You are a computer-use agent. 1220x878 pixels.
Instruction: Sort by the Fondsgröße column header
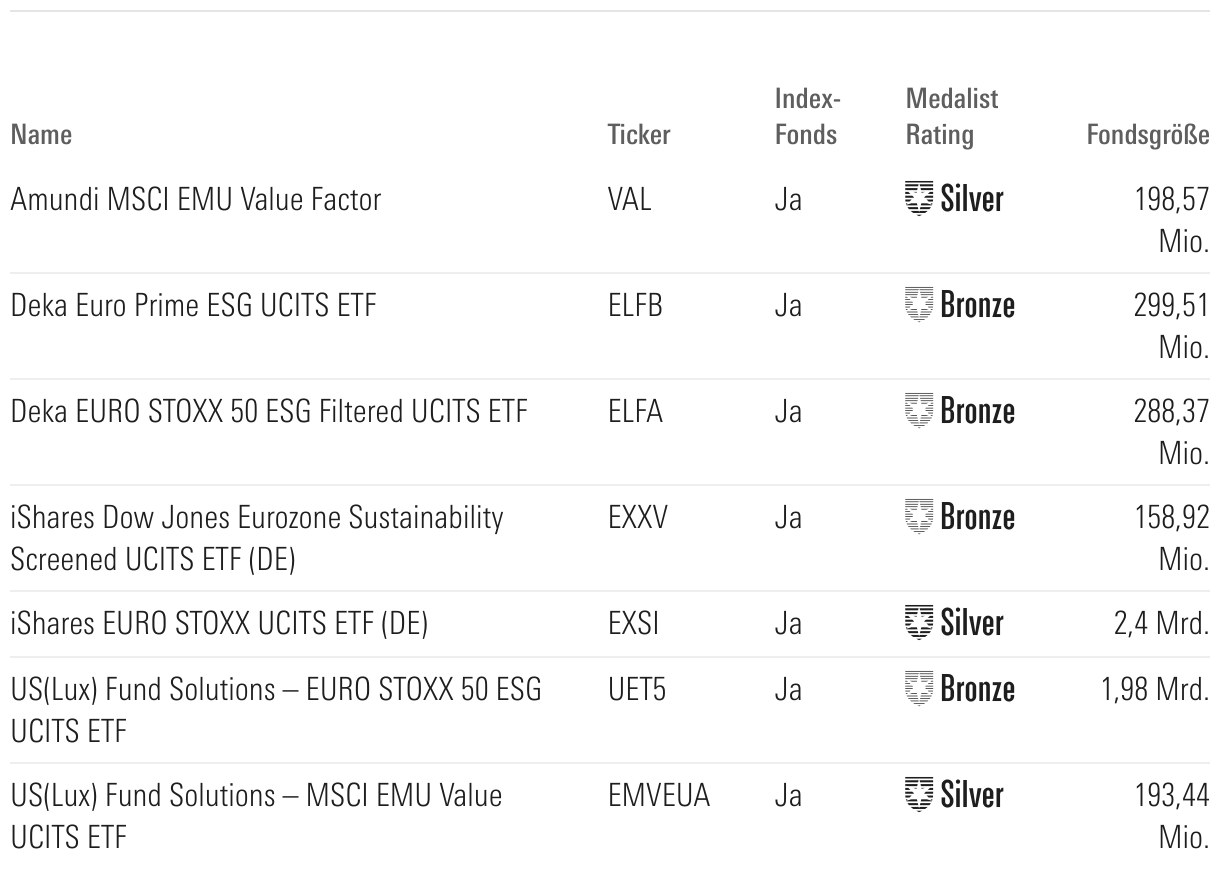tap(1147, 134)
